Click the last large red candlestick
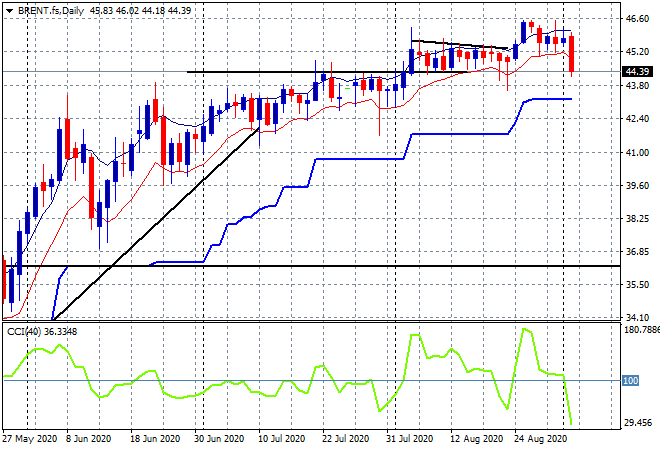Screen dimensions: 660x450 coord(572,54)
